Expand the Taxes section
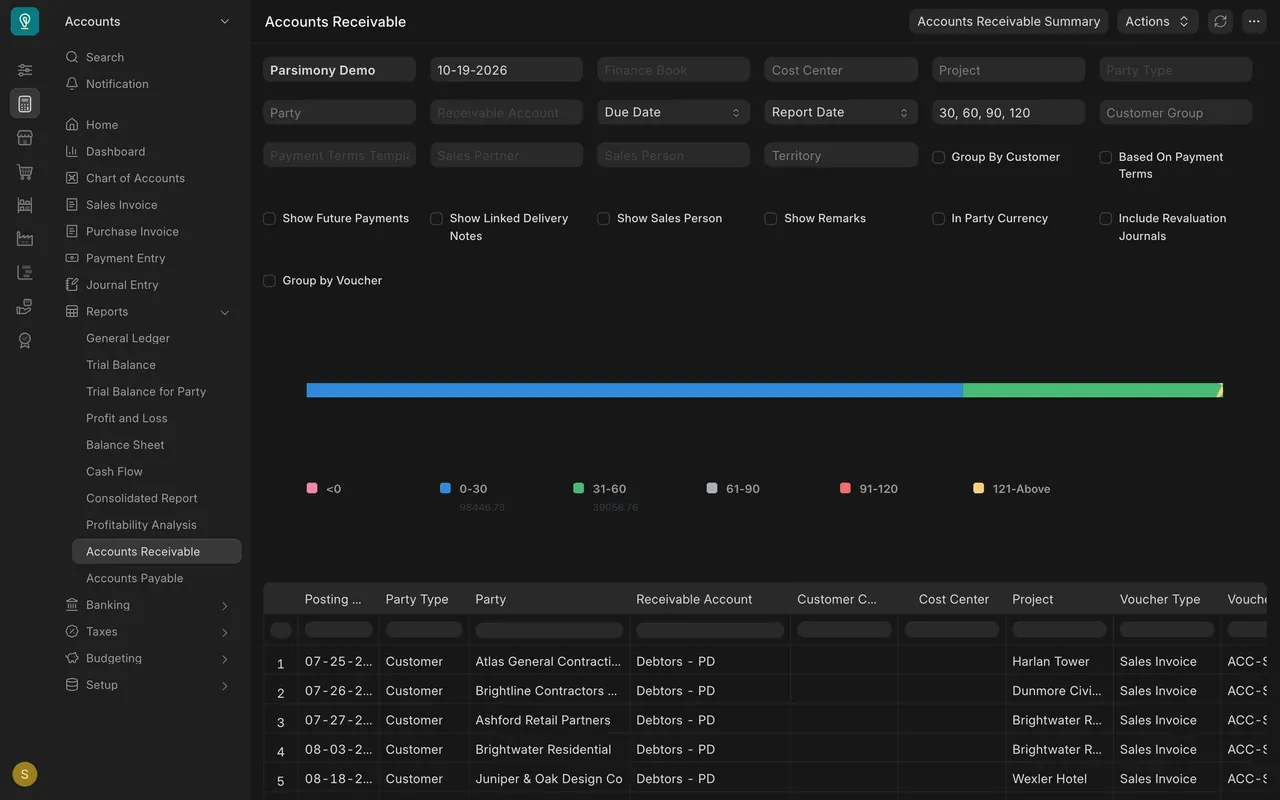This screenshot has height=800, width=1280. click(224, 632)
